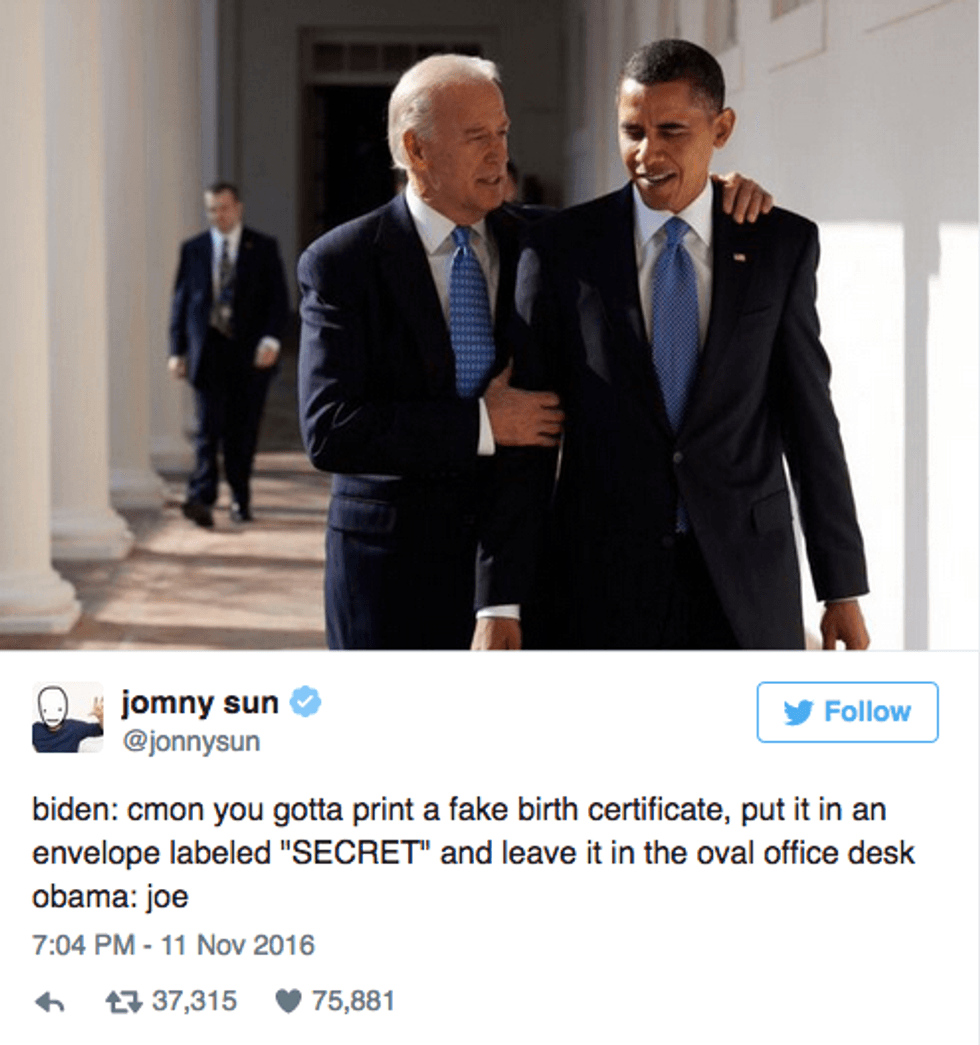This screenshot has height=1045, width=980.
Task: Open the jomny sun profile avatar
Action: tap(68, 717)
